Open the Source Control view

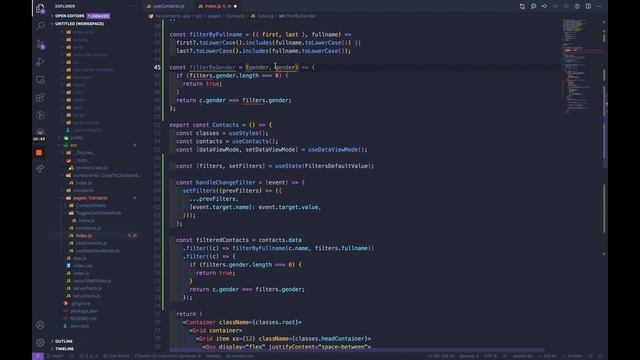(x=40, y=44)
